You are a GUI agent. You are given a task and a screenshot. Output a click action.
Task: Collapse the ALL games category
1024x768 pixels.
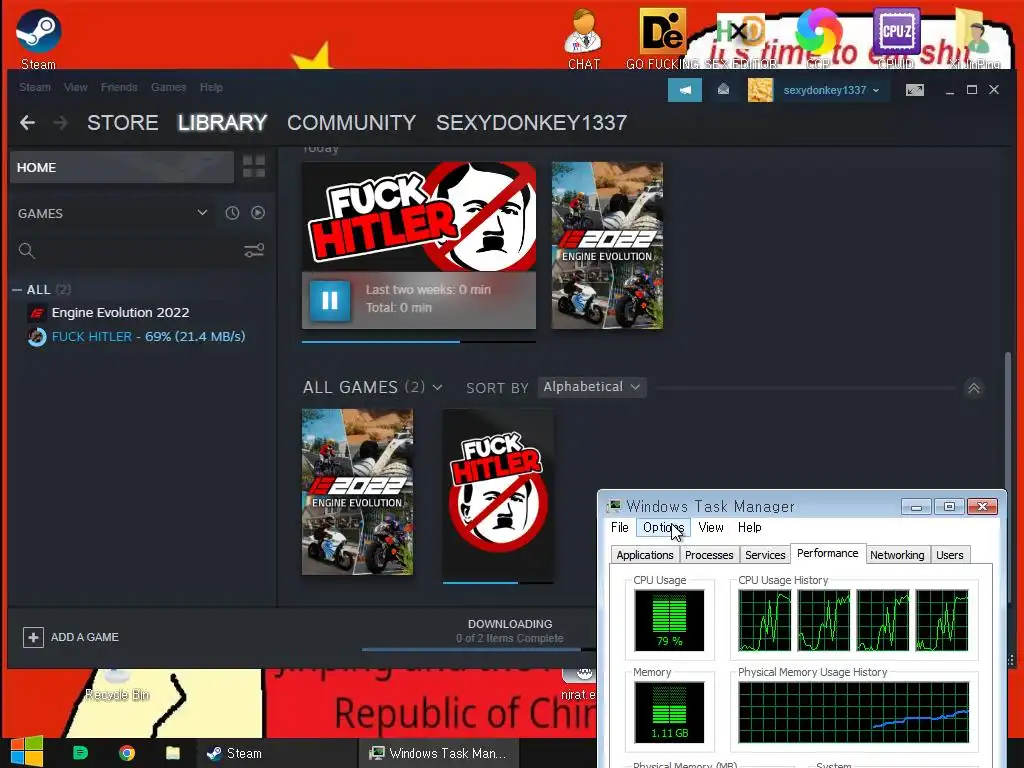(x=17, y=289)
